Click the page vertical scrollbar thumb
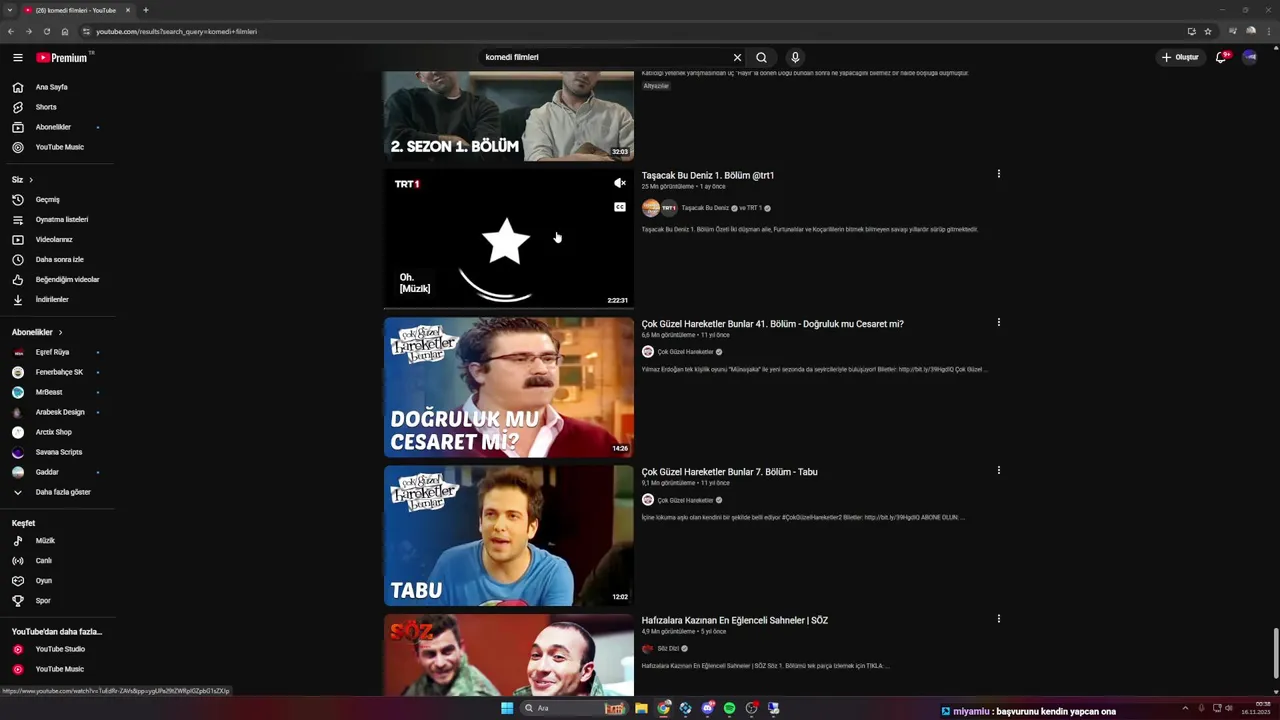 (x=1275, y=653)
